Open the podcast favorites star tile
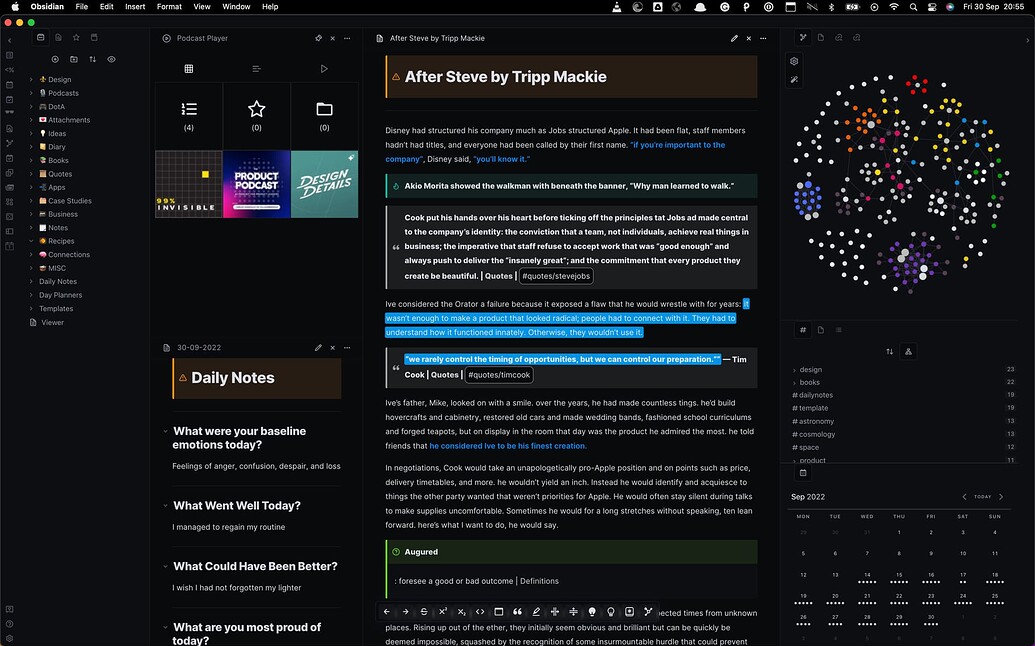 point(257,116)
